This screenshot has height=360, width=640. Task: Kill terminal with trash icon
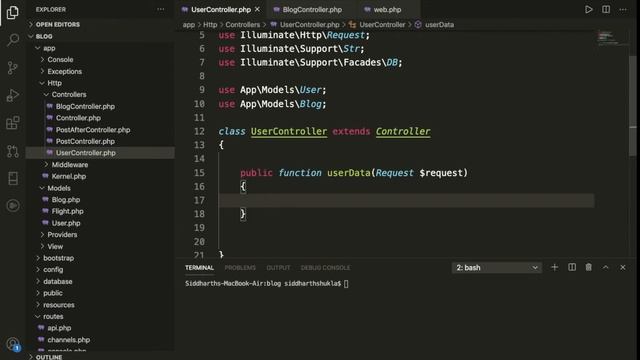[588, 267]
